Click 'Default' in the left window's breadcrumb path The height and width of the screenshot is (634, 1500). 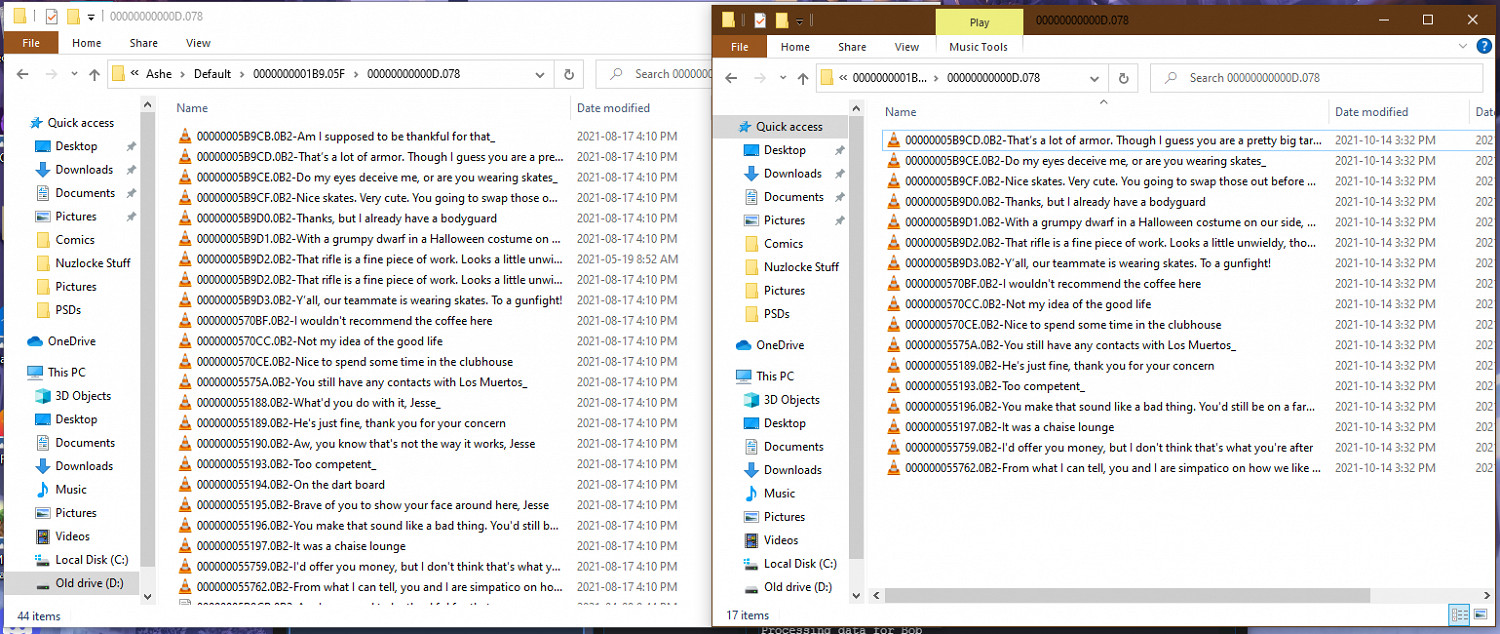212,74
